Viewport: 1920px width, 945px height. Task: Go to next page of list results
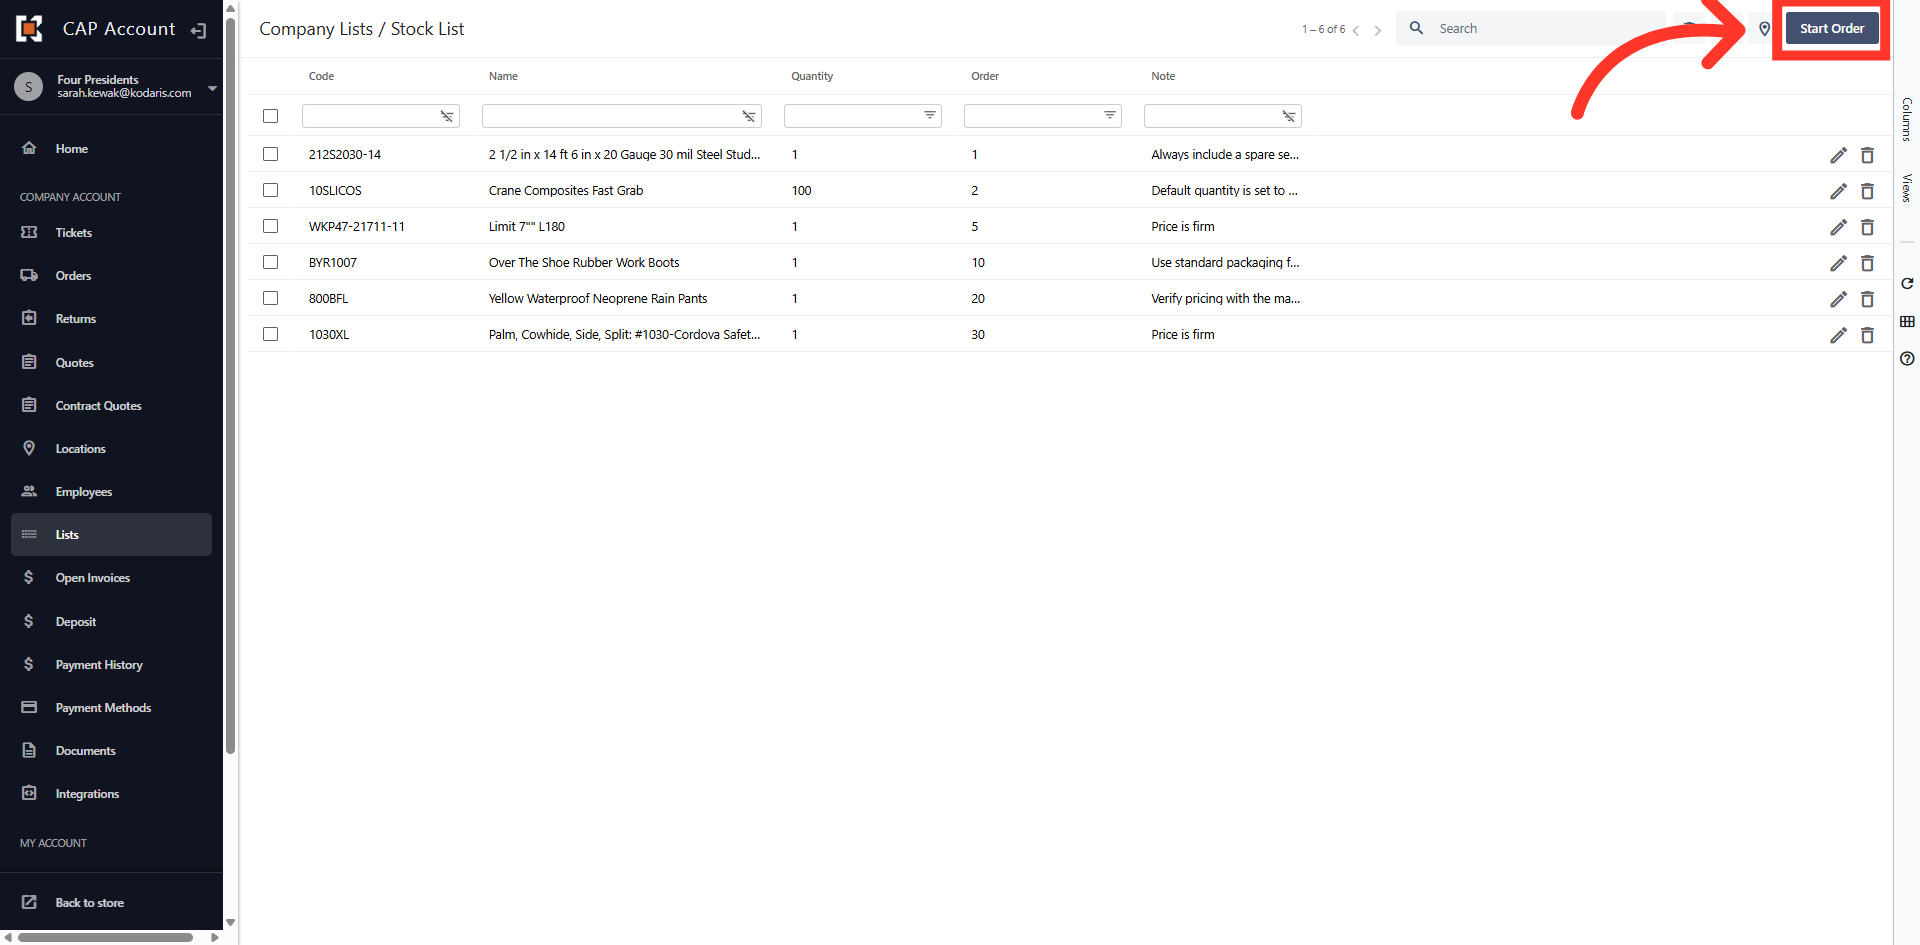pyautogui.click(x=1378, y=30)
